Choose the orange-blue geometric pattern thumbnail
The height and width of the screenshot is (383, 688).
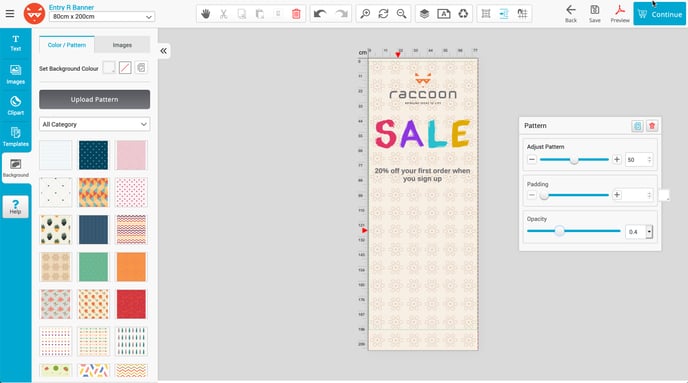coord(93,192)
